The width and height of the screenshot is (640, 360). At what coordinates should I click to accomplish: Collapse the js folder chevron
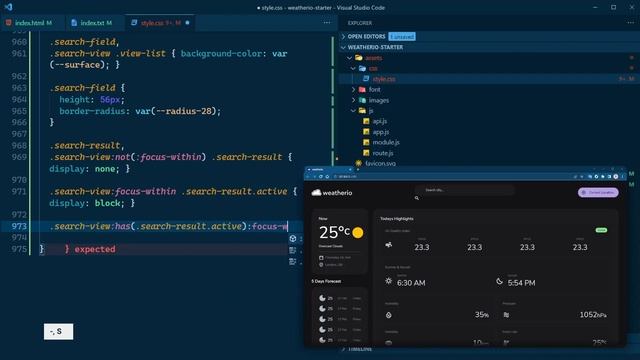coord(353,111)
